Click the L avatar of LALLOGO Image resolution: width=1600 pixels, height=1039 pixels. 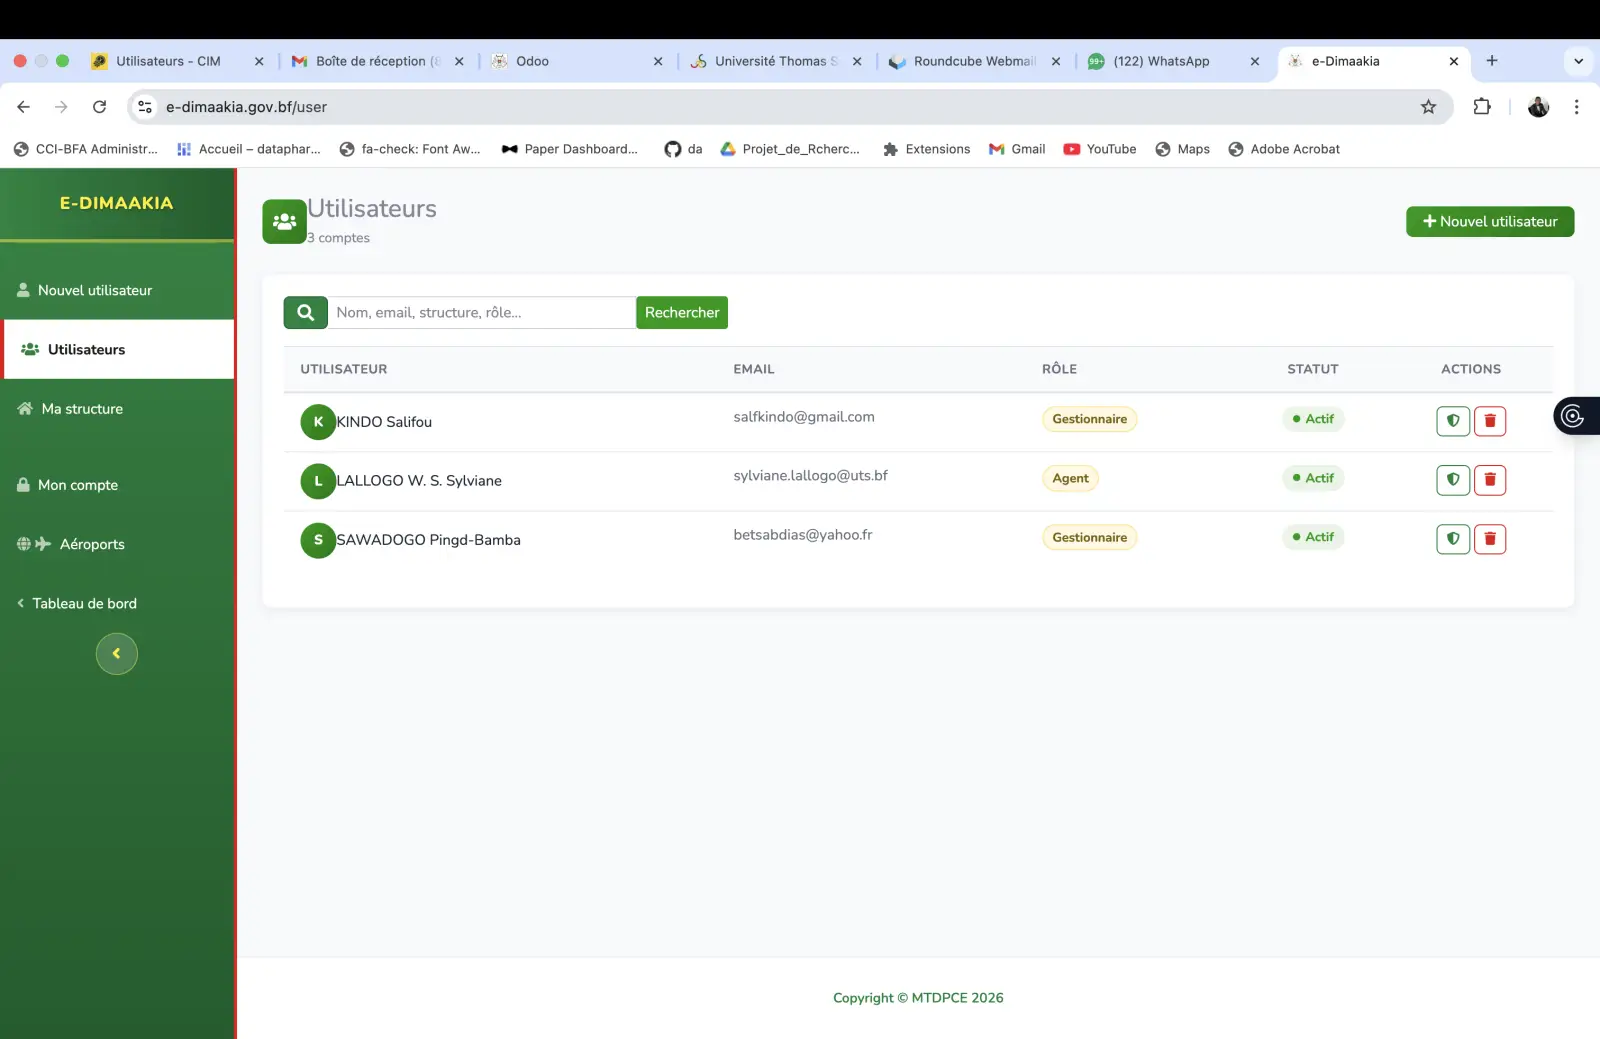click(318, 481)
